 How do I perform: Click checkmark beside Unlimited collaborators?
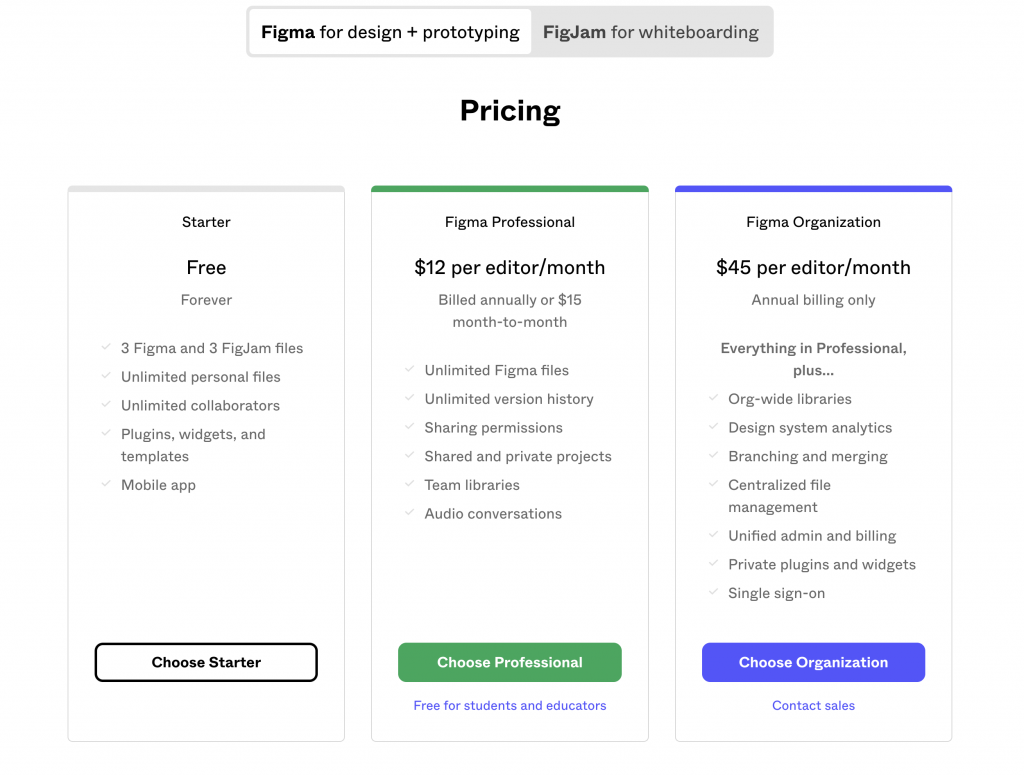106,404
